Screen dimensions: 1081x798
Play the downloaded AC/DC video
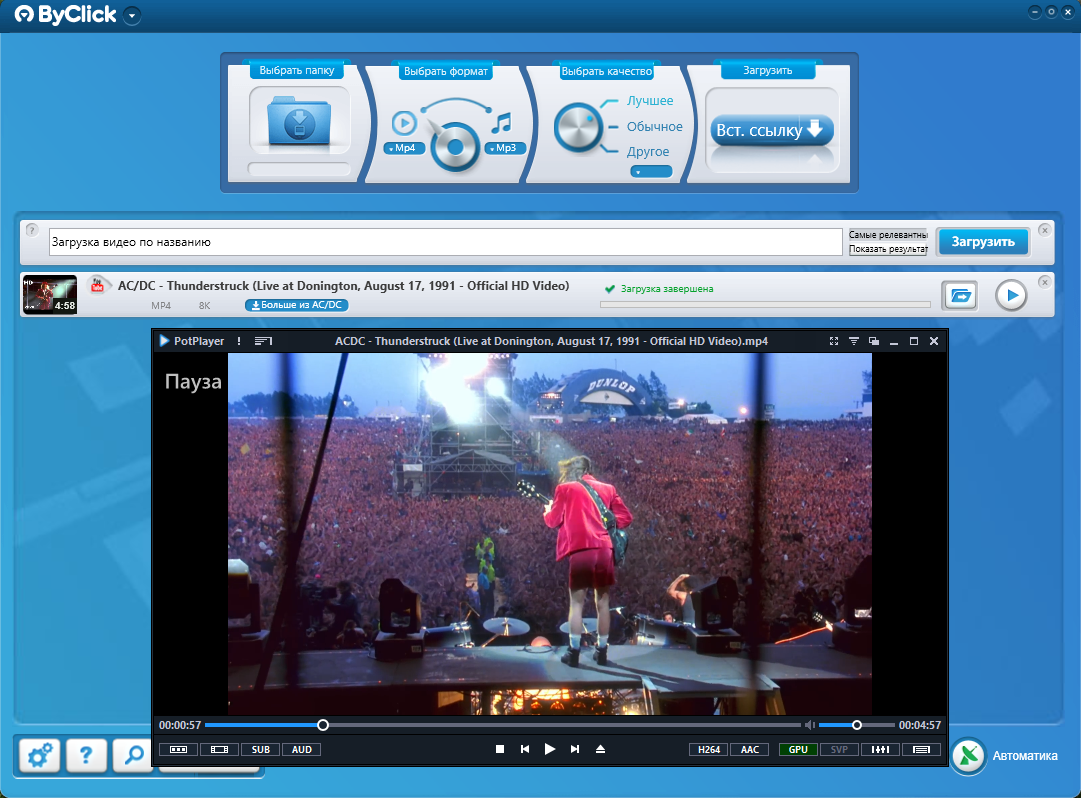1011,296
